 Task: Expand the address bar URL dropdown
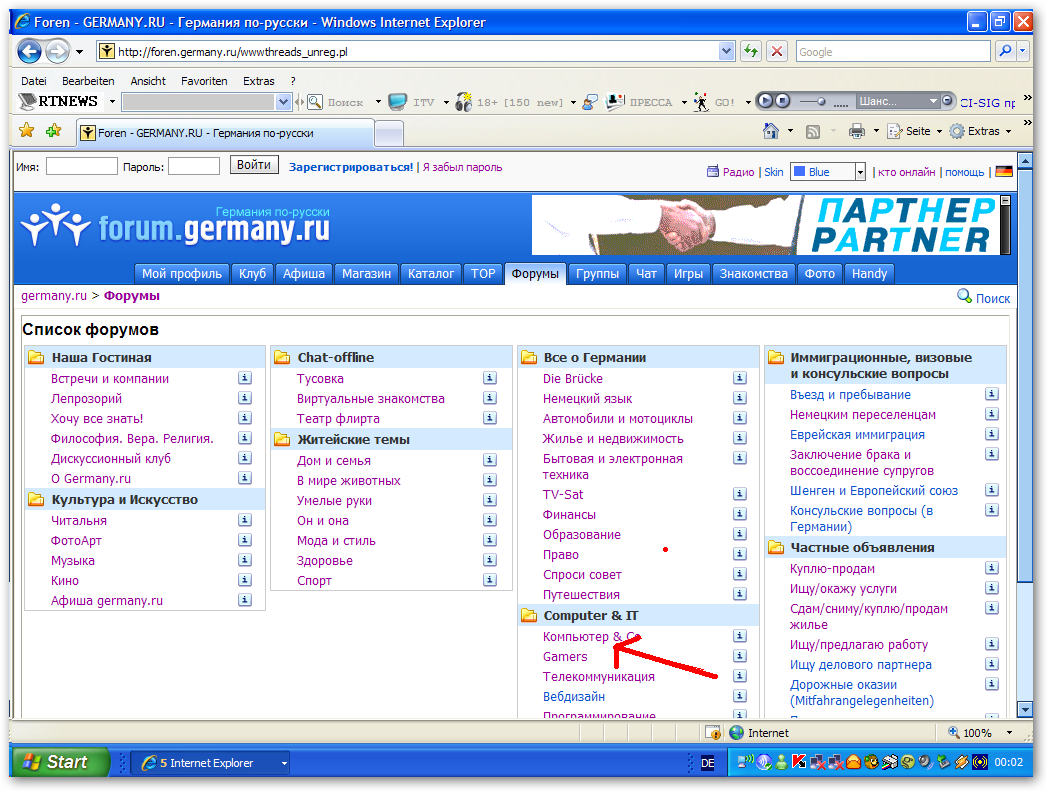tap(727, 51)
